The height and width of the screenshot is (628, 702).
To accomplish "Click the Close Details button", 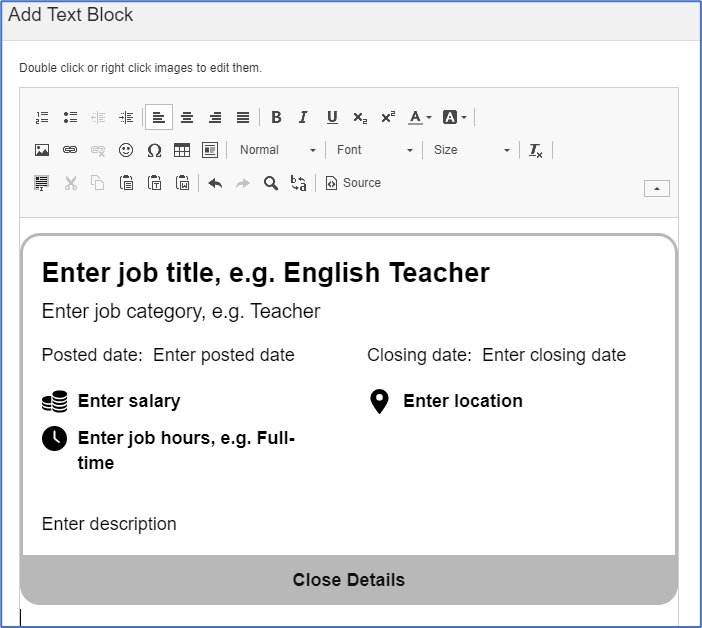I will click(x=349, y=580).
